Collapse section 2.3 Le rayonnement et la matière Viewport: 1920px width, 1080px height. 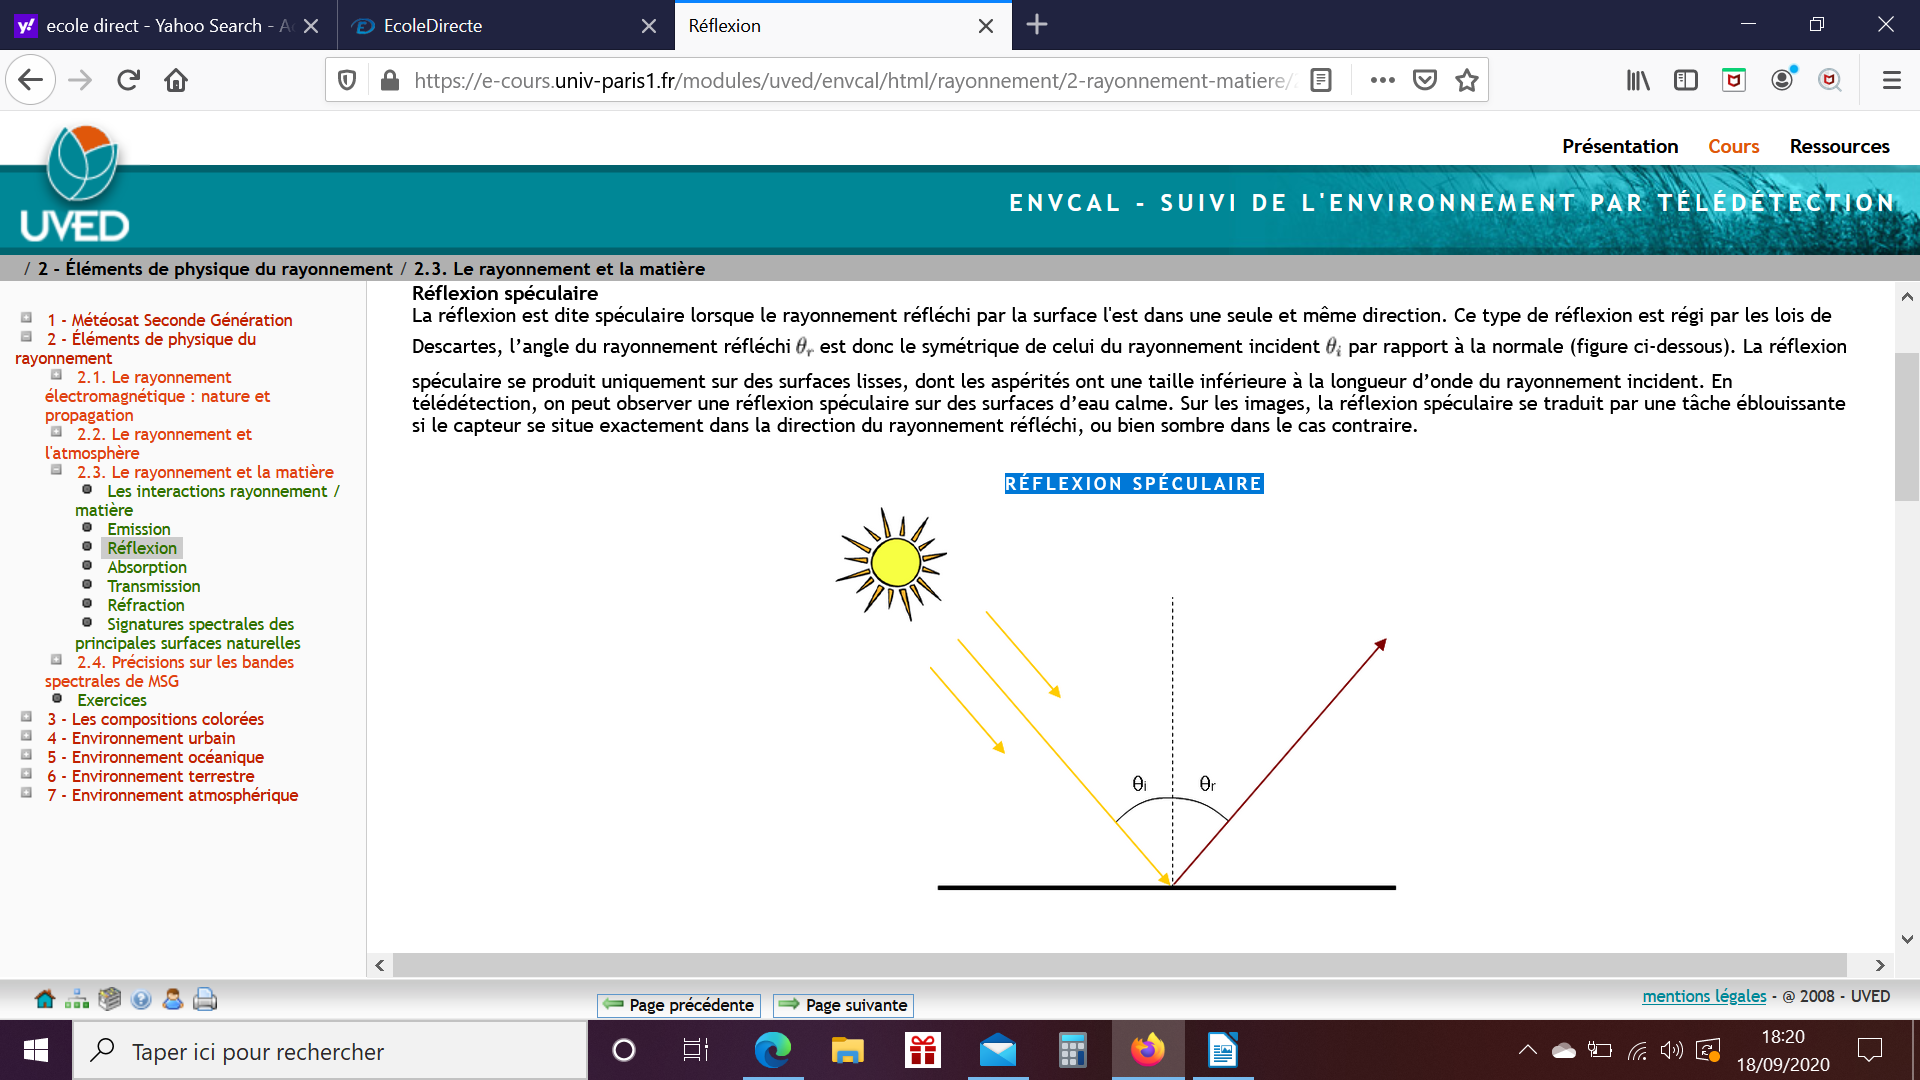point(57,470)
